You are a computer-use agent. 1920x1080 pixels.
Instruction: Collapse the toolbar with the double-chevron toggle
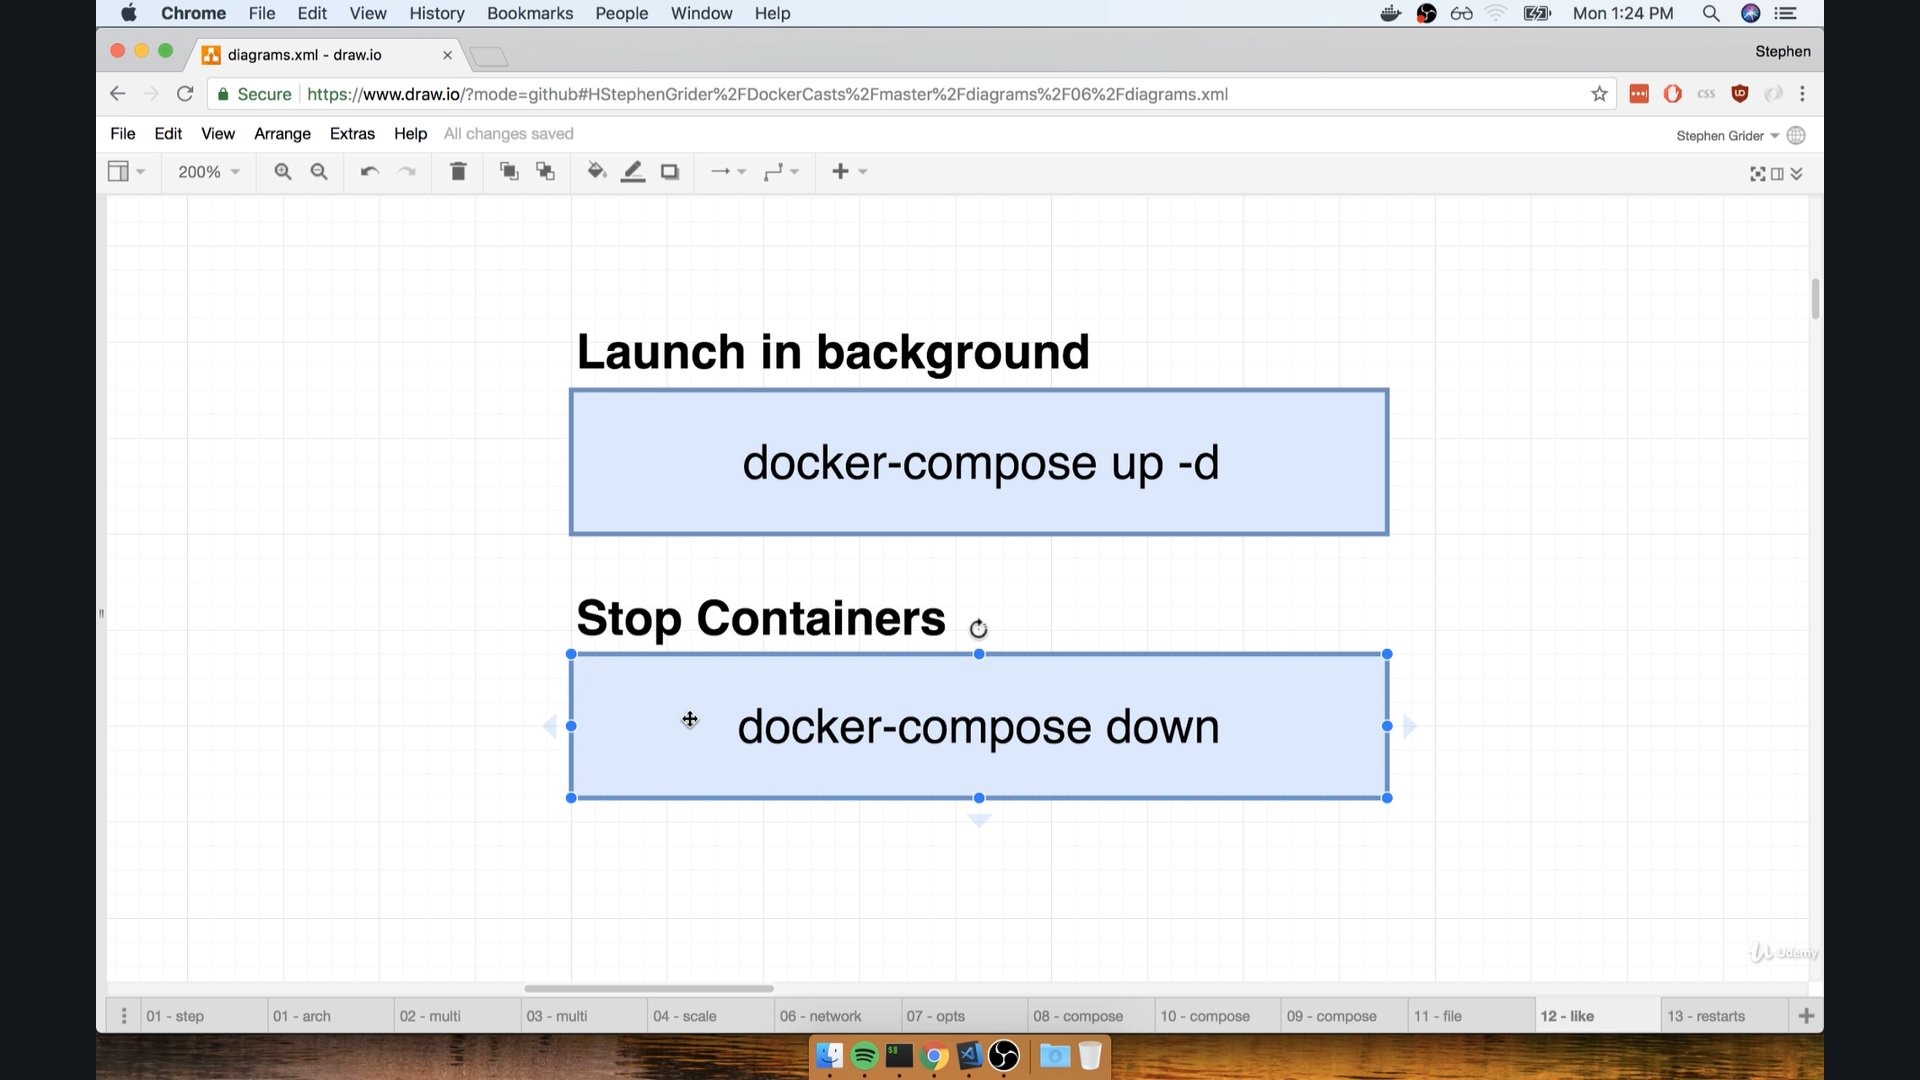(x=1797, y=172)
